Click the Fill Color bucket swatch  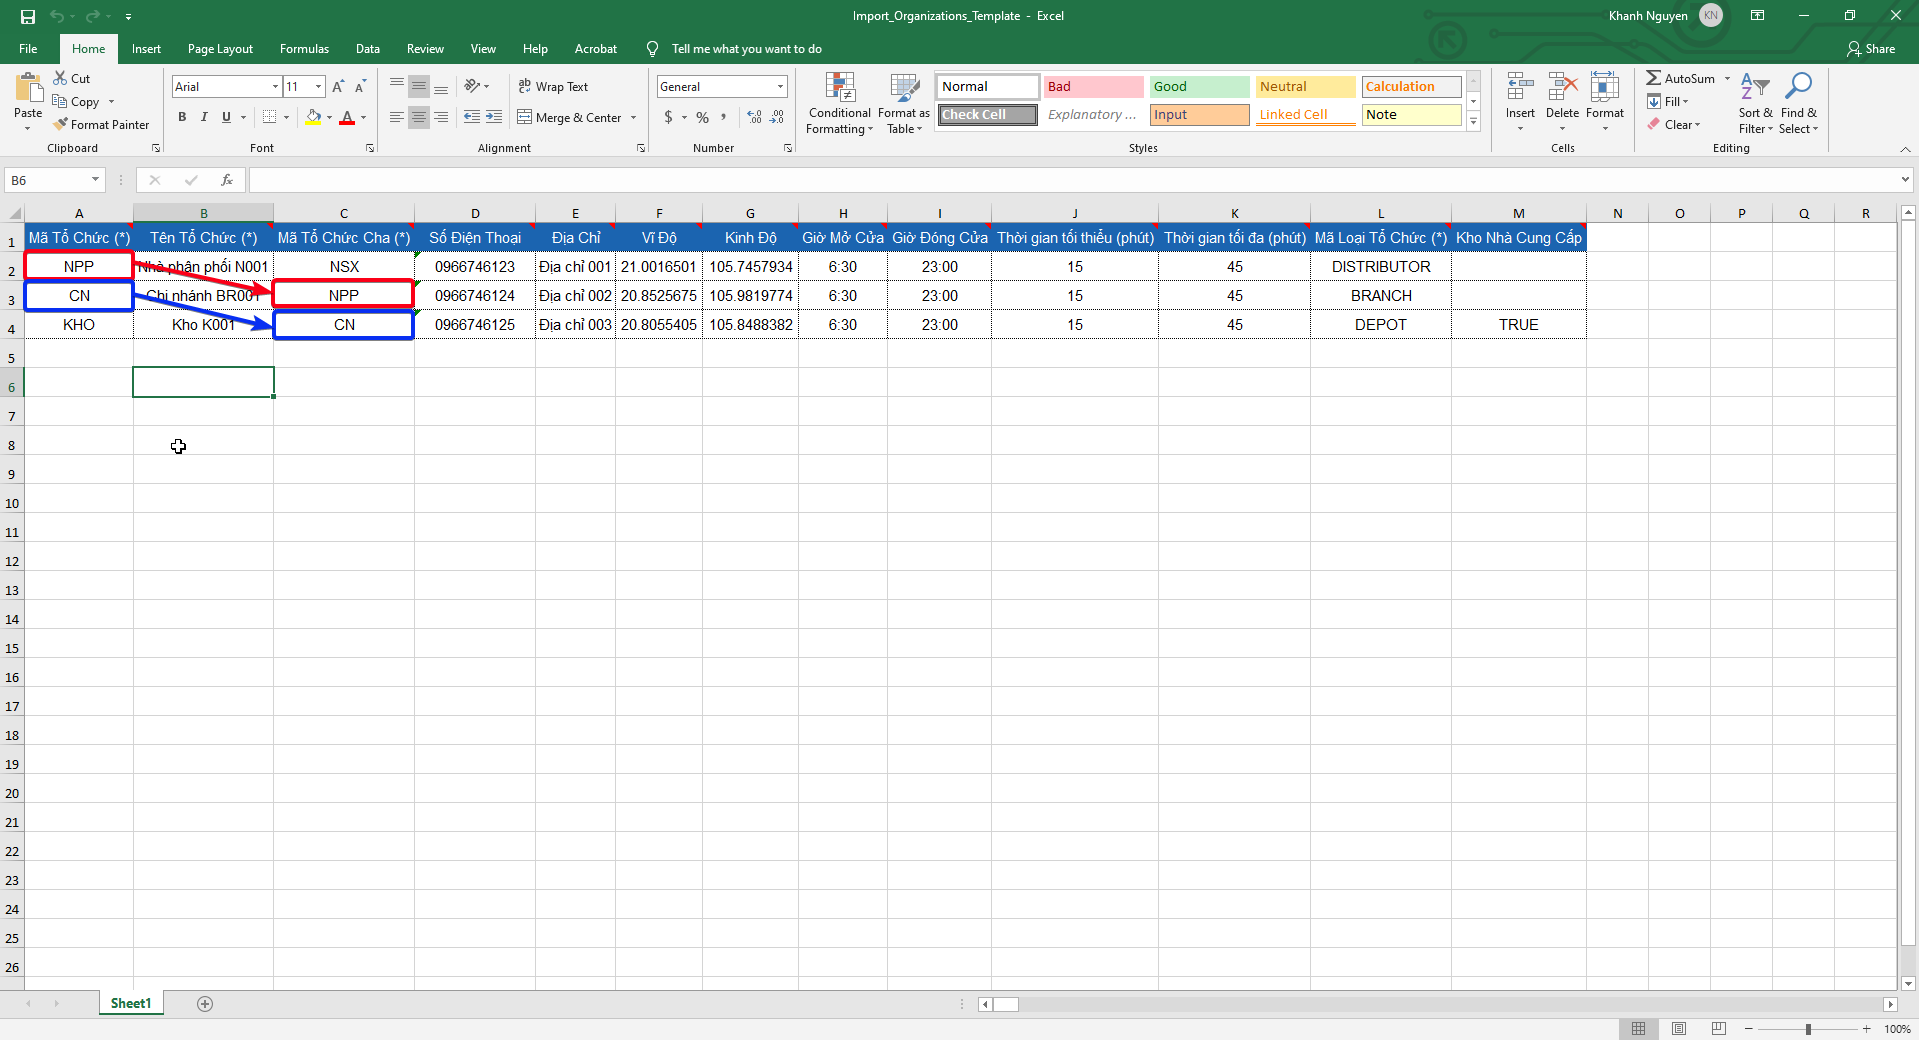tap(314, 117)
